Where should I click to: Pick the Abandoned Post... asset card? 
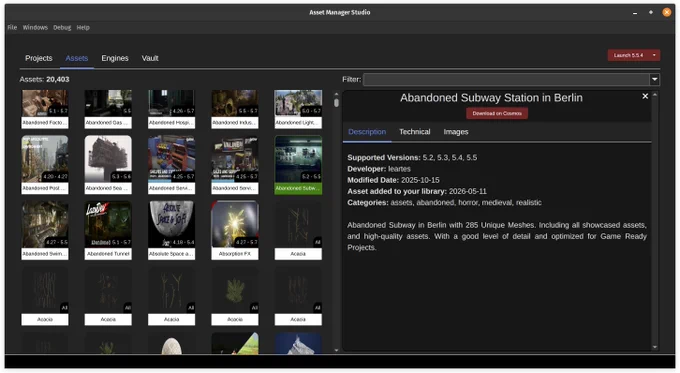pyautogui.click(x=45, y=165)
